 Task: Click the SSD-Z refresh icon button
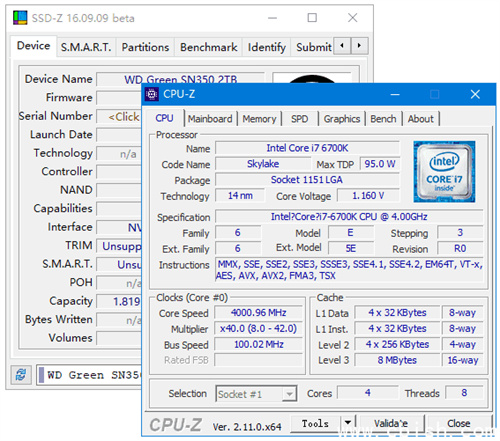tap(21, 374)
